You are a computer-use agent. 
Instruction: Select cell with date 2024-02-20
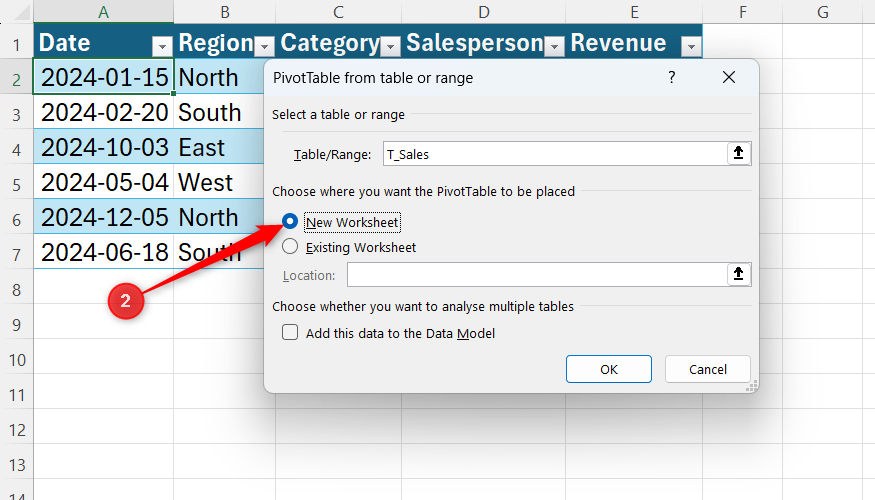click(104, 112)
